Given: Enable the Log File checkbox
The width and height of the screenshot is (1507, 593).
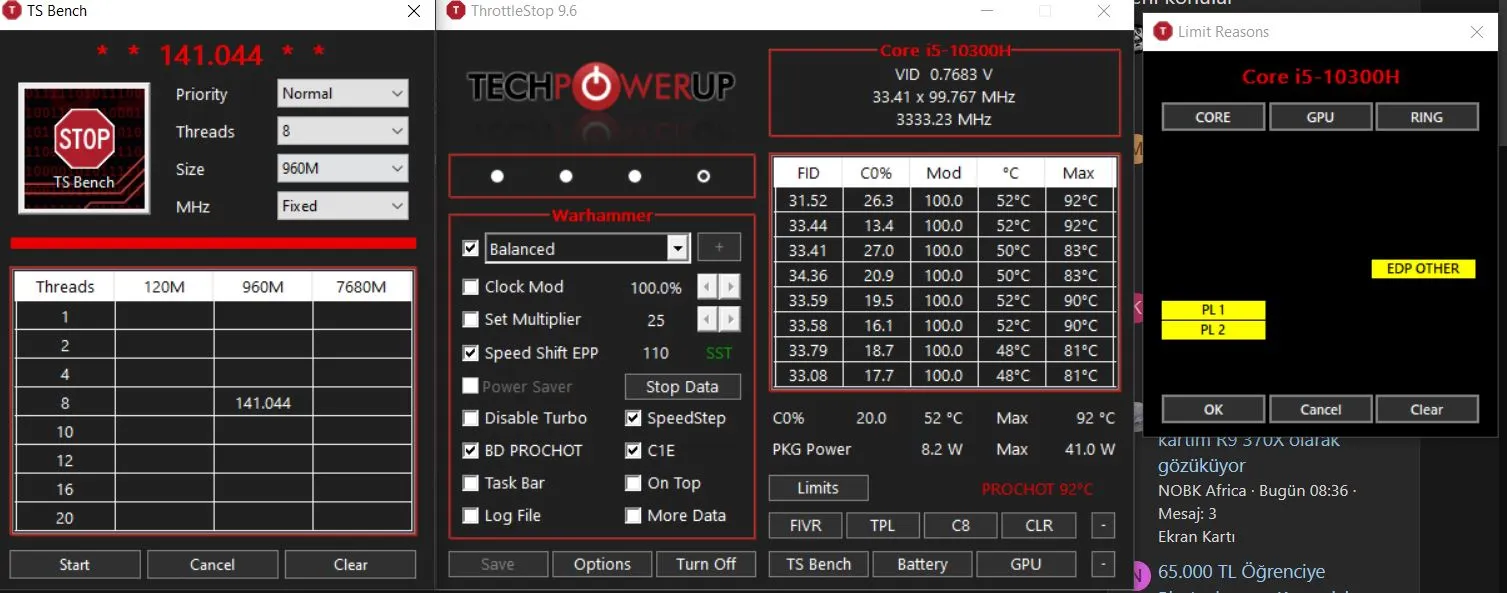Looking at the screenshot, I should tap(471, 516).
